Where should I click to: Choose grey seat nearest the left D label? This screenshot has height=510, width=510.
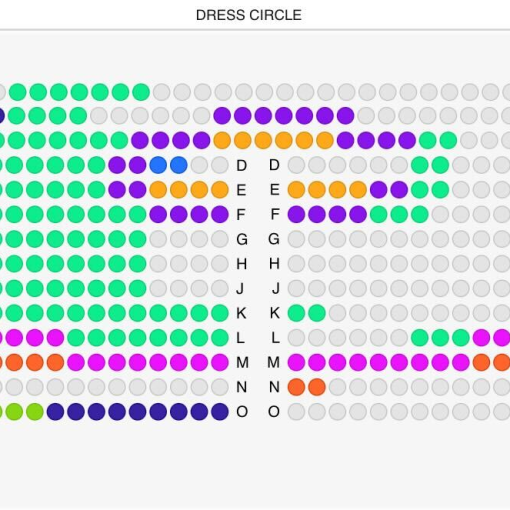click(220, 165)
